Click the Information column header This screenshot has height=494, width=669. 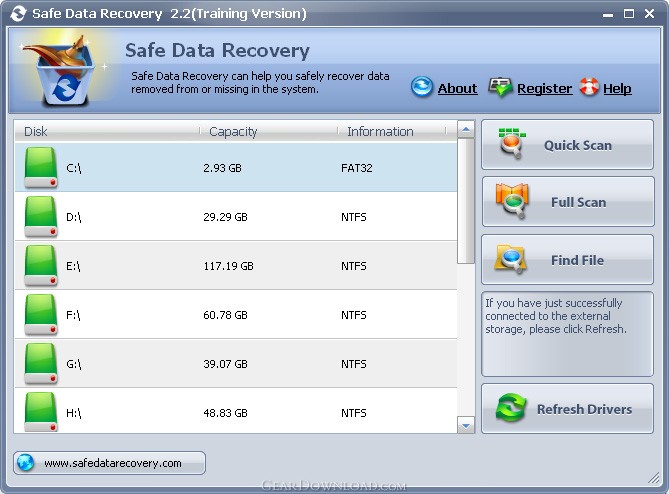(x=392, y=131)
